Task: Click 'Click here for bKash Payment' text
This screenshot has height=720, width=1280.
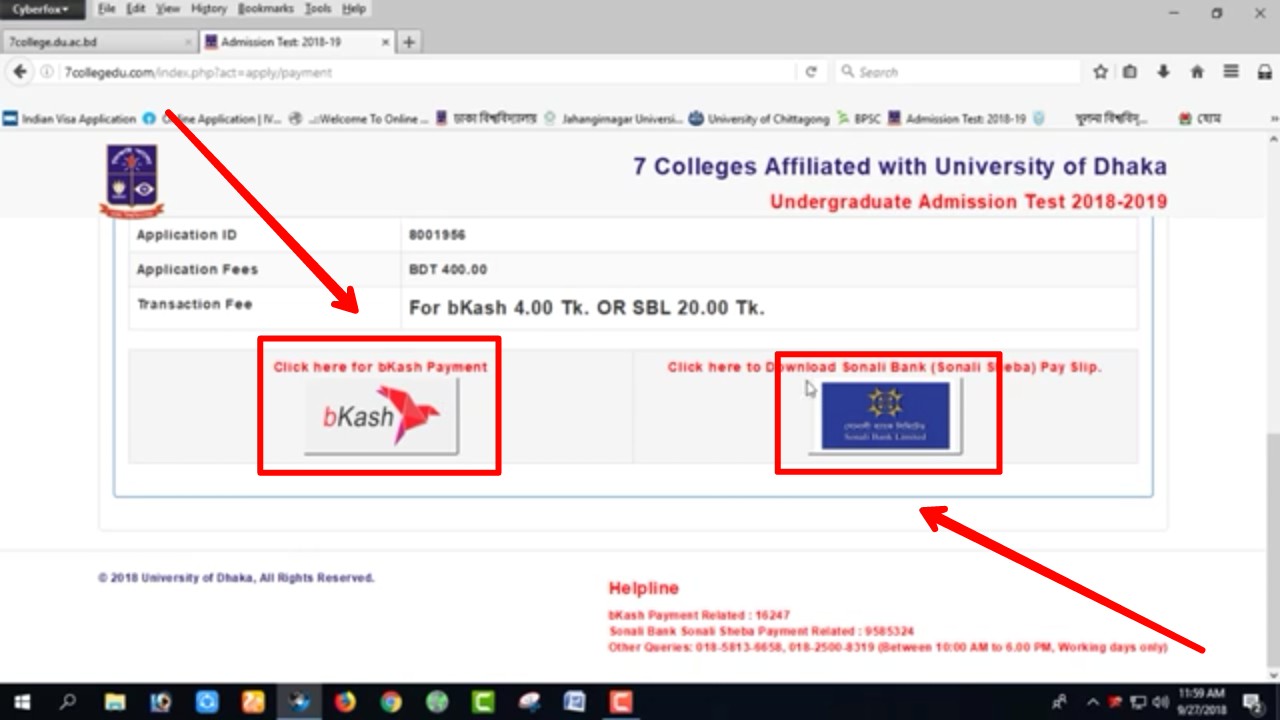Action: pos(381,367)
